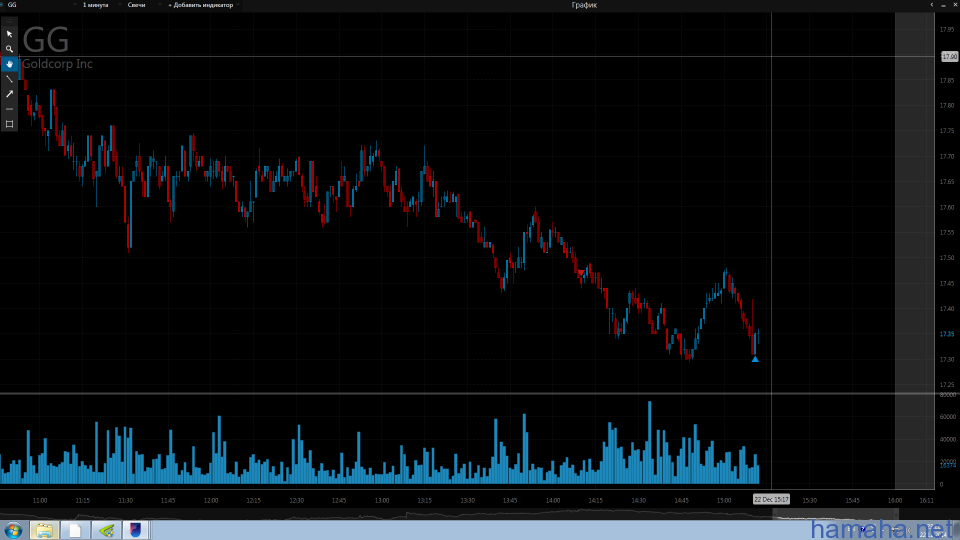
Task: Open the '1 минута' timeframe dropdown
Action: (x=96, y=5)
